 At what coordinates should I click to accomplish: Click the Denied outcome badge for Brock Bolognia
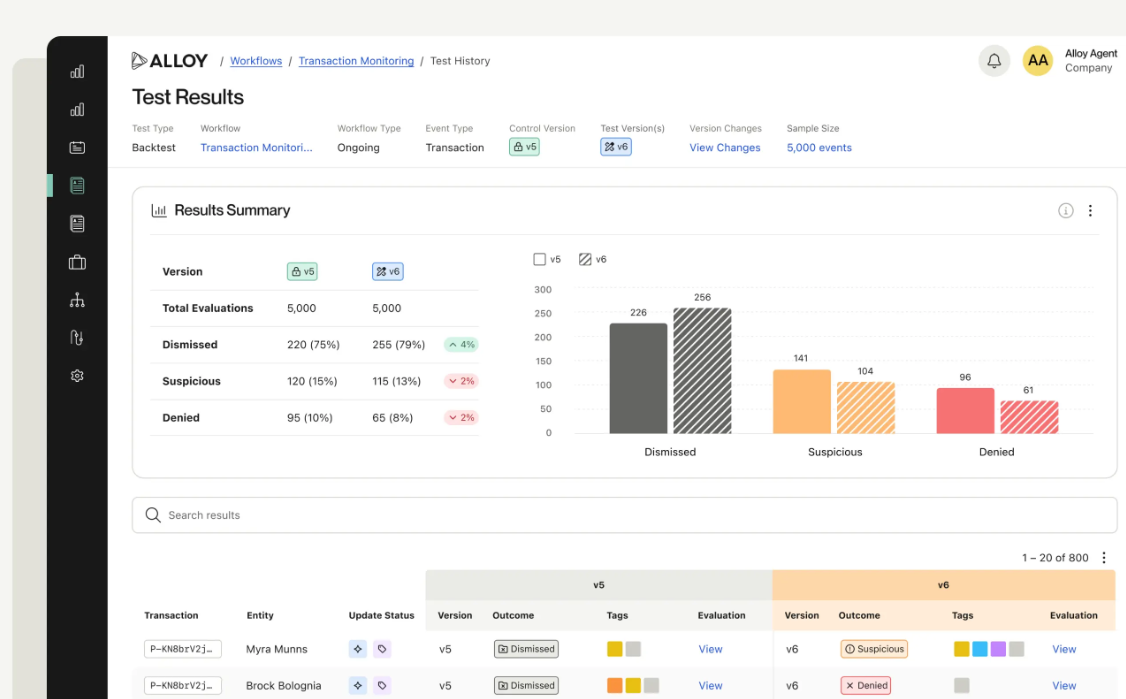(866, 685)
